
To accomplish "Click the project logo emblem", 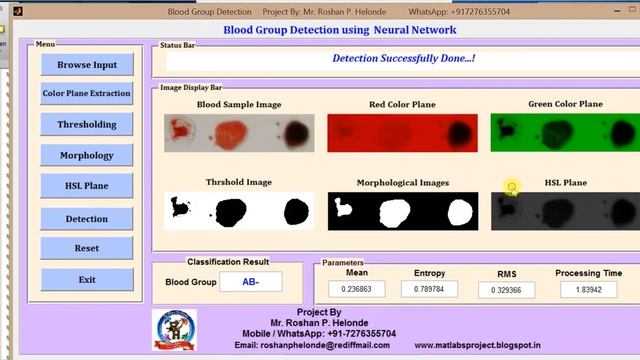I will click(x=175, y=330).
